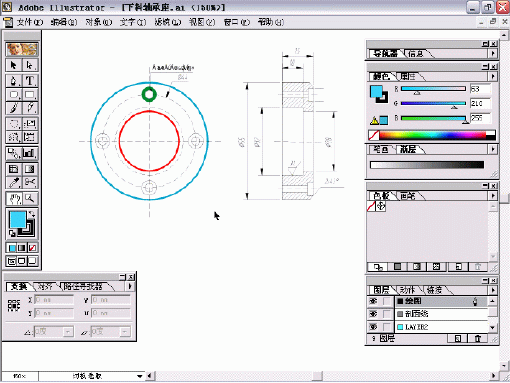510x383 pixels.
Task: Click the default fill and stroke icon
Action: pyautogui.click(x=12, y=233)
